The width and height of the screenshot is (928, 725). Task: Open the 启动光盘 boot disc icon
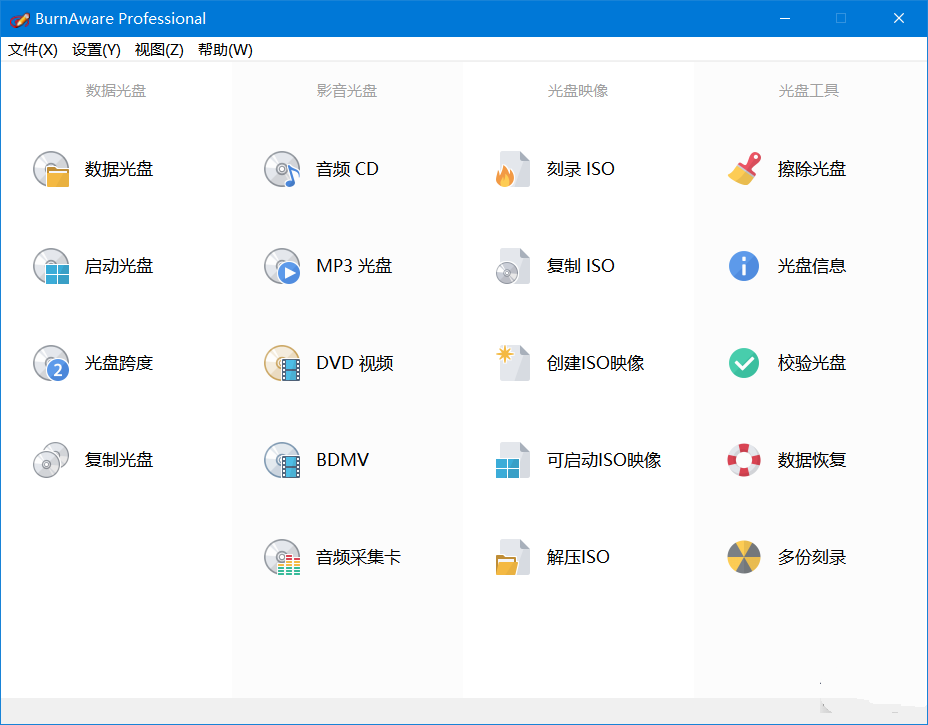point(51,266)
